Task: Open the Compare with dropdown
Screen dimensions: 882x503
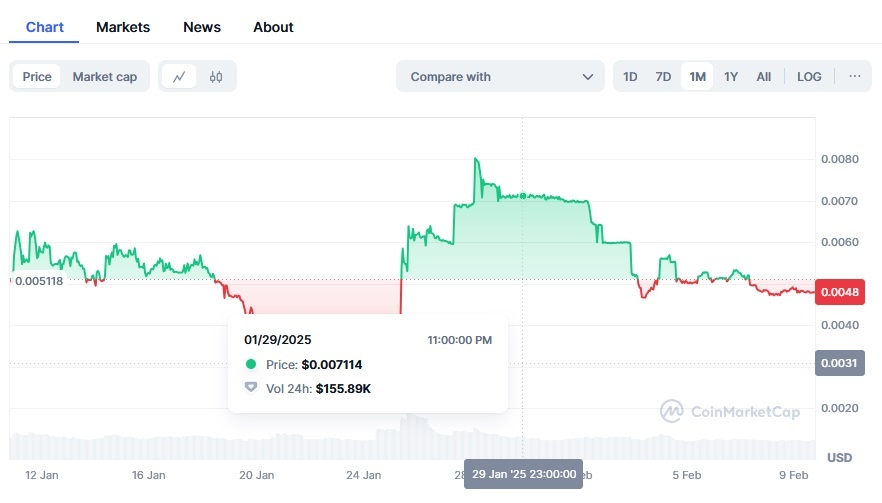Action: pos(500,77)
